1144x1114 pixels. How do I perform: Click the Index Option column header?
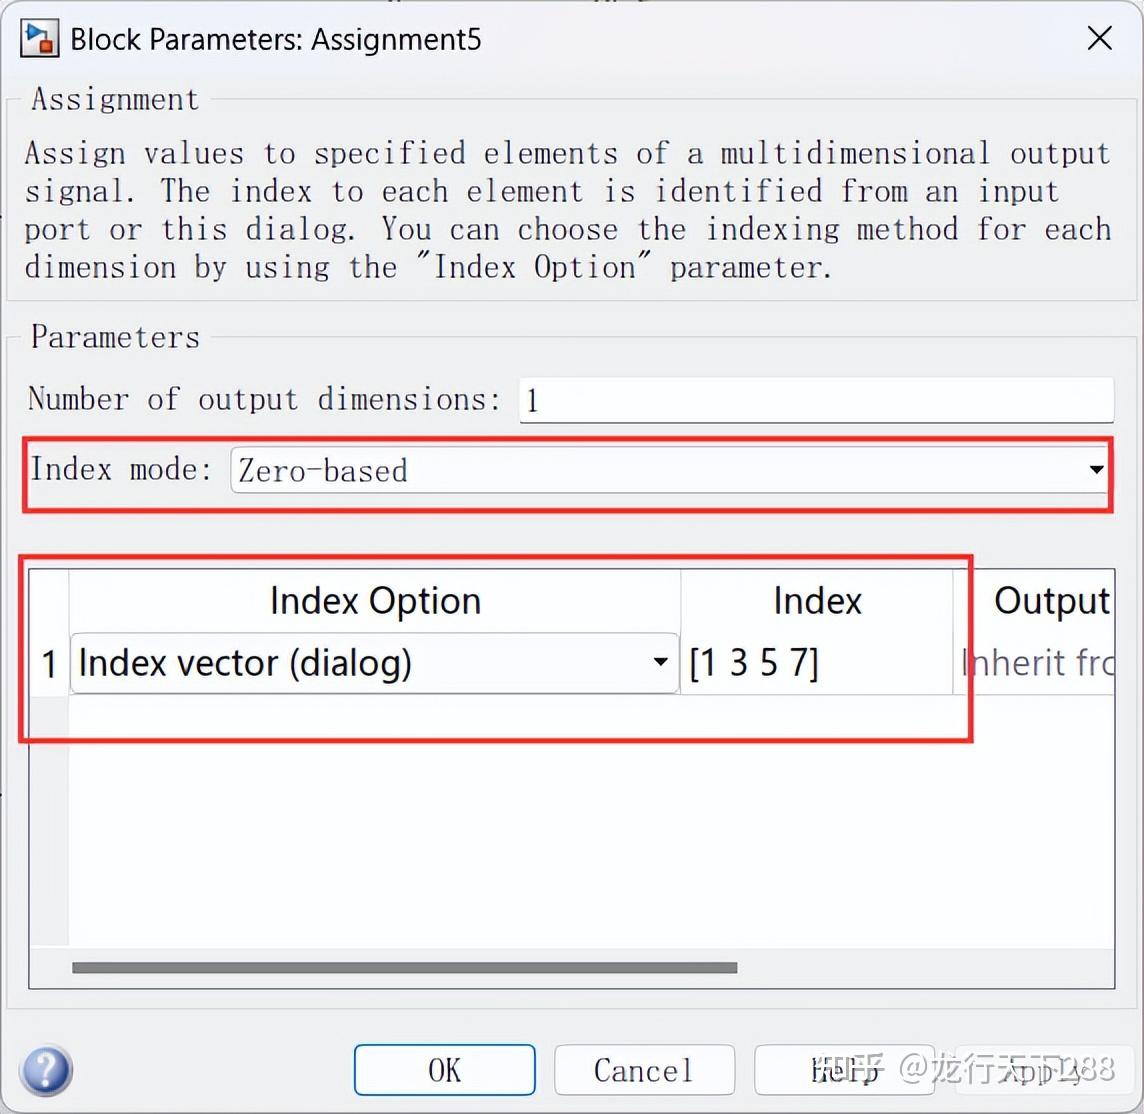(x=375, y=601)
